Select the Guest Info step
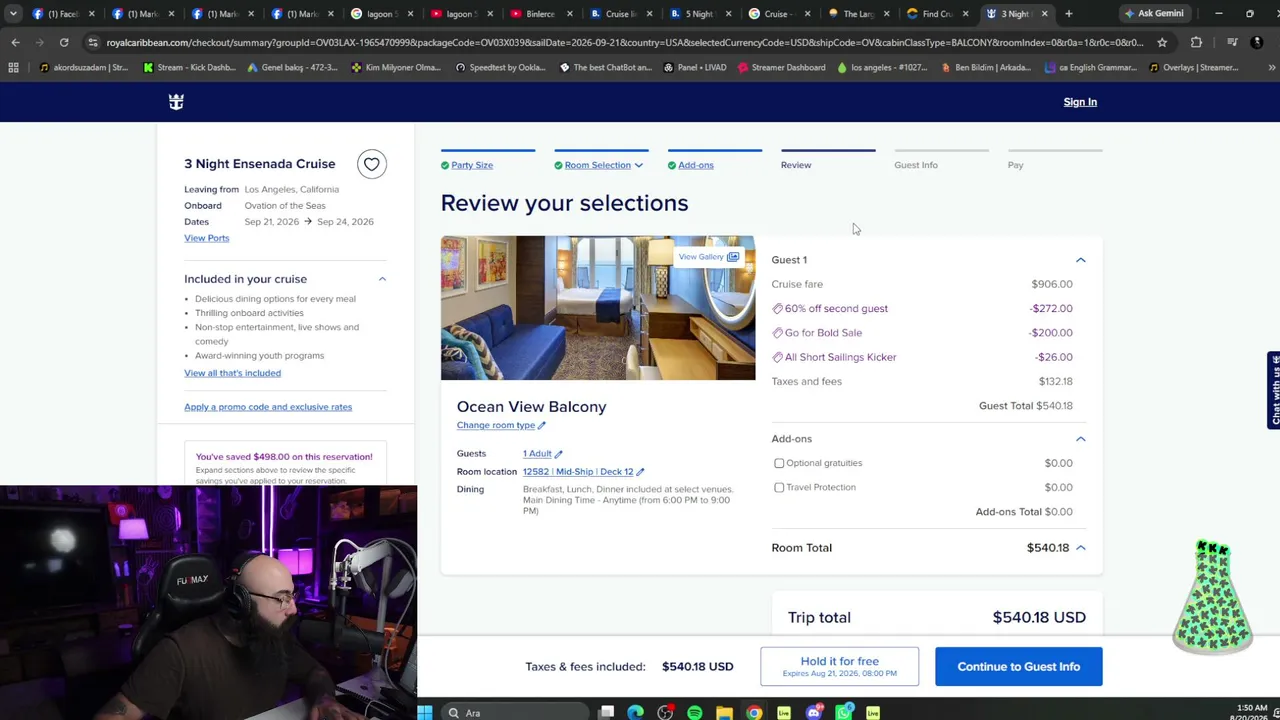The height and width of the screenshot is (720, 1280). click(916, 165)
